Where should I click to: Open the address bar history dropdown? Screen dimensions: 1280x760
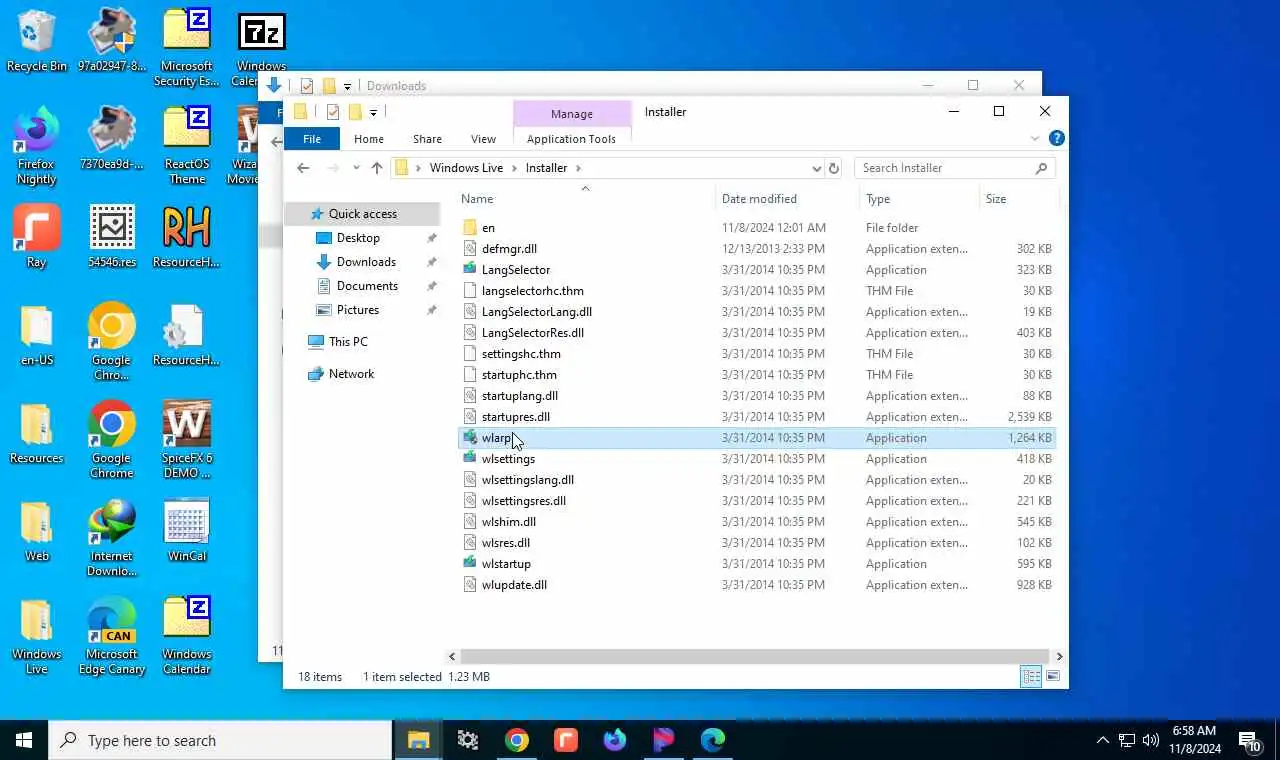(816, 168)
